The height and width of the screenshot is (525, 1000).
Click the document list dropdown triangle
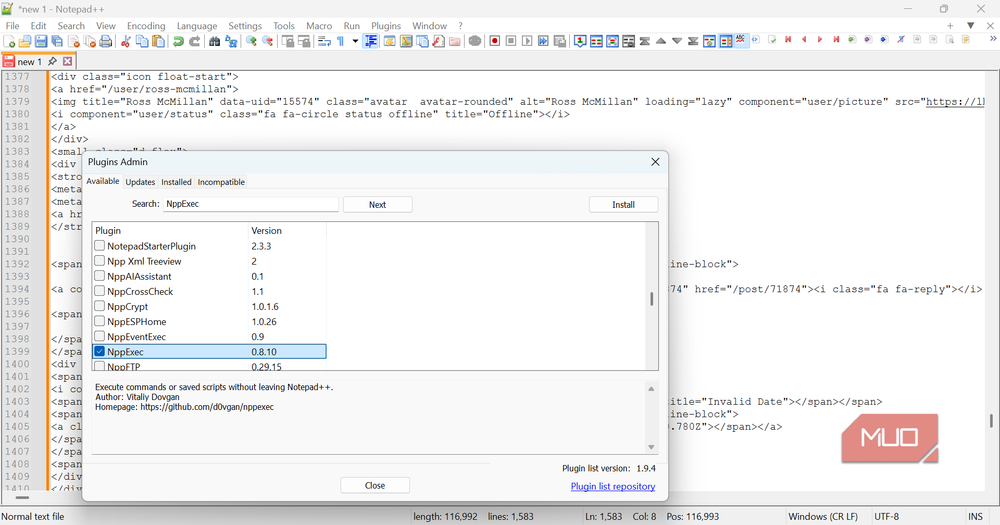click(x=971, y=26)
